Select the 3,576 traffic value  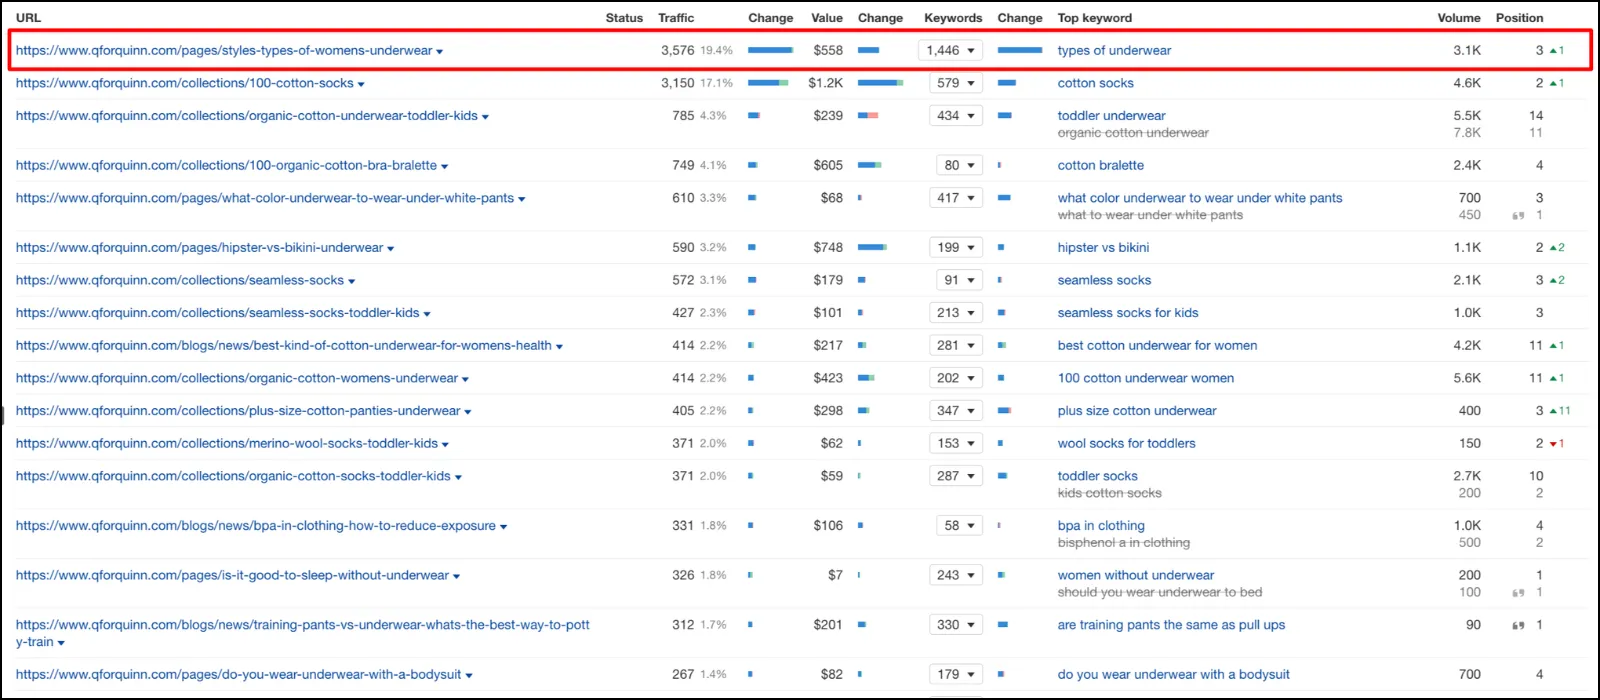(677, 50)
